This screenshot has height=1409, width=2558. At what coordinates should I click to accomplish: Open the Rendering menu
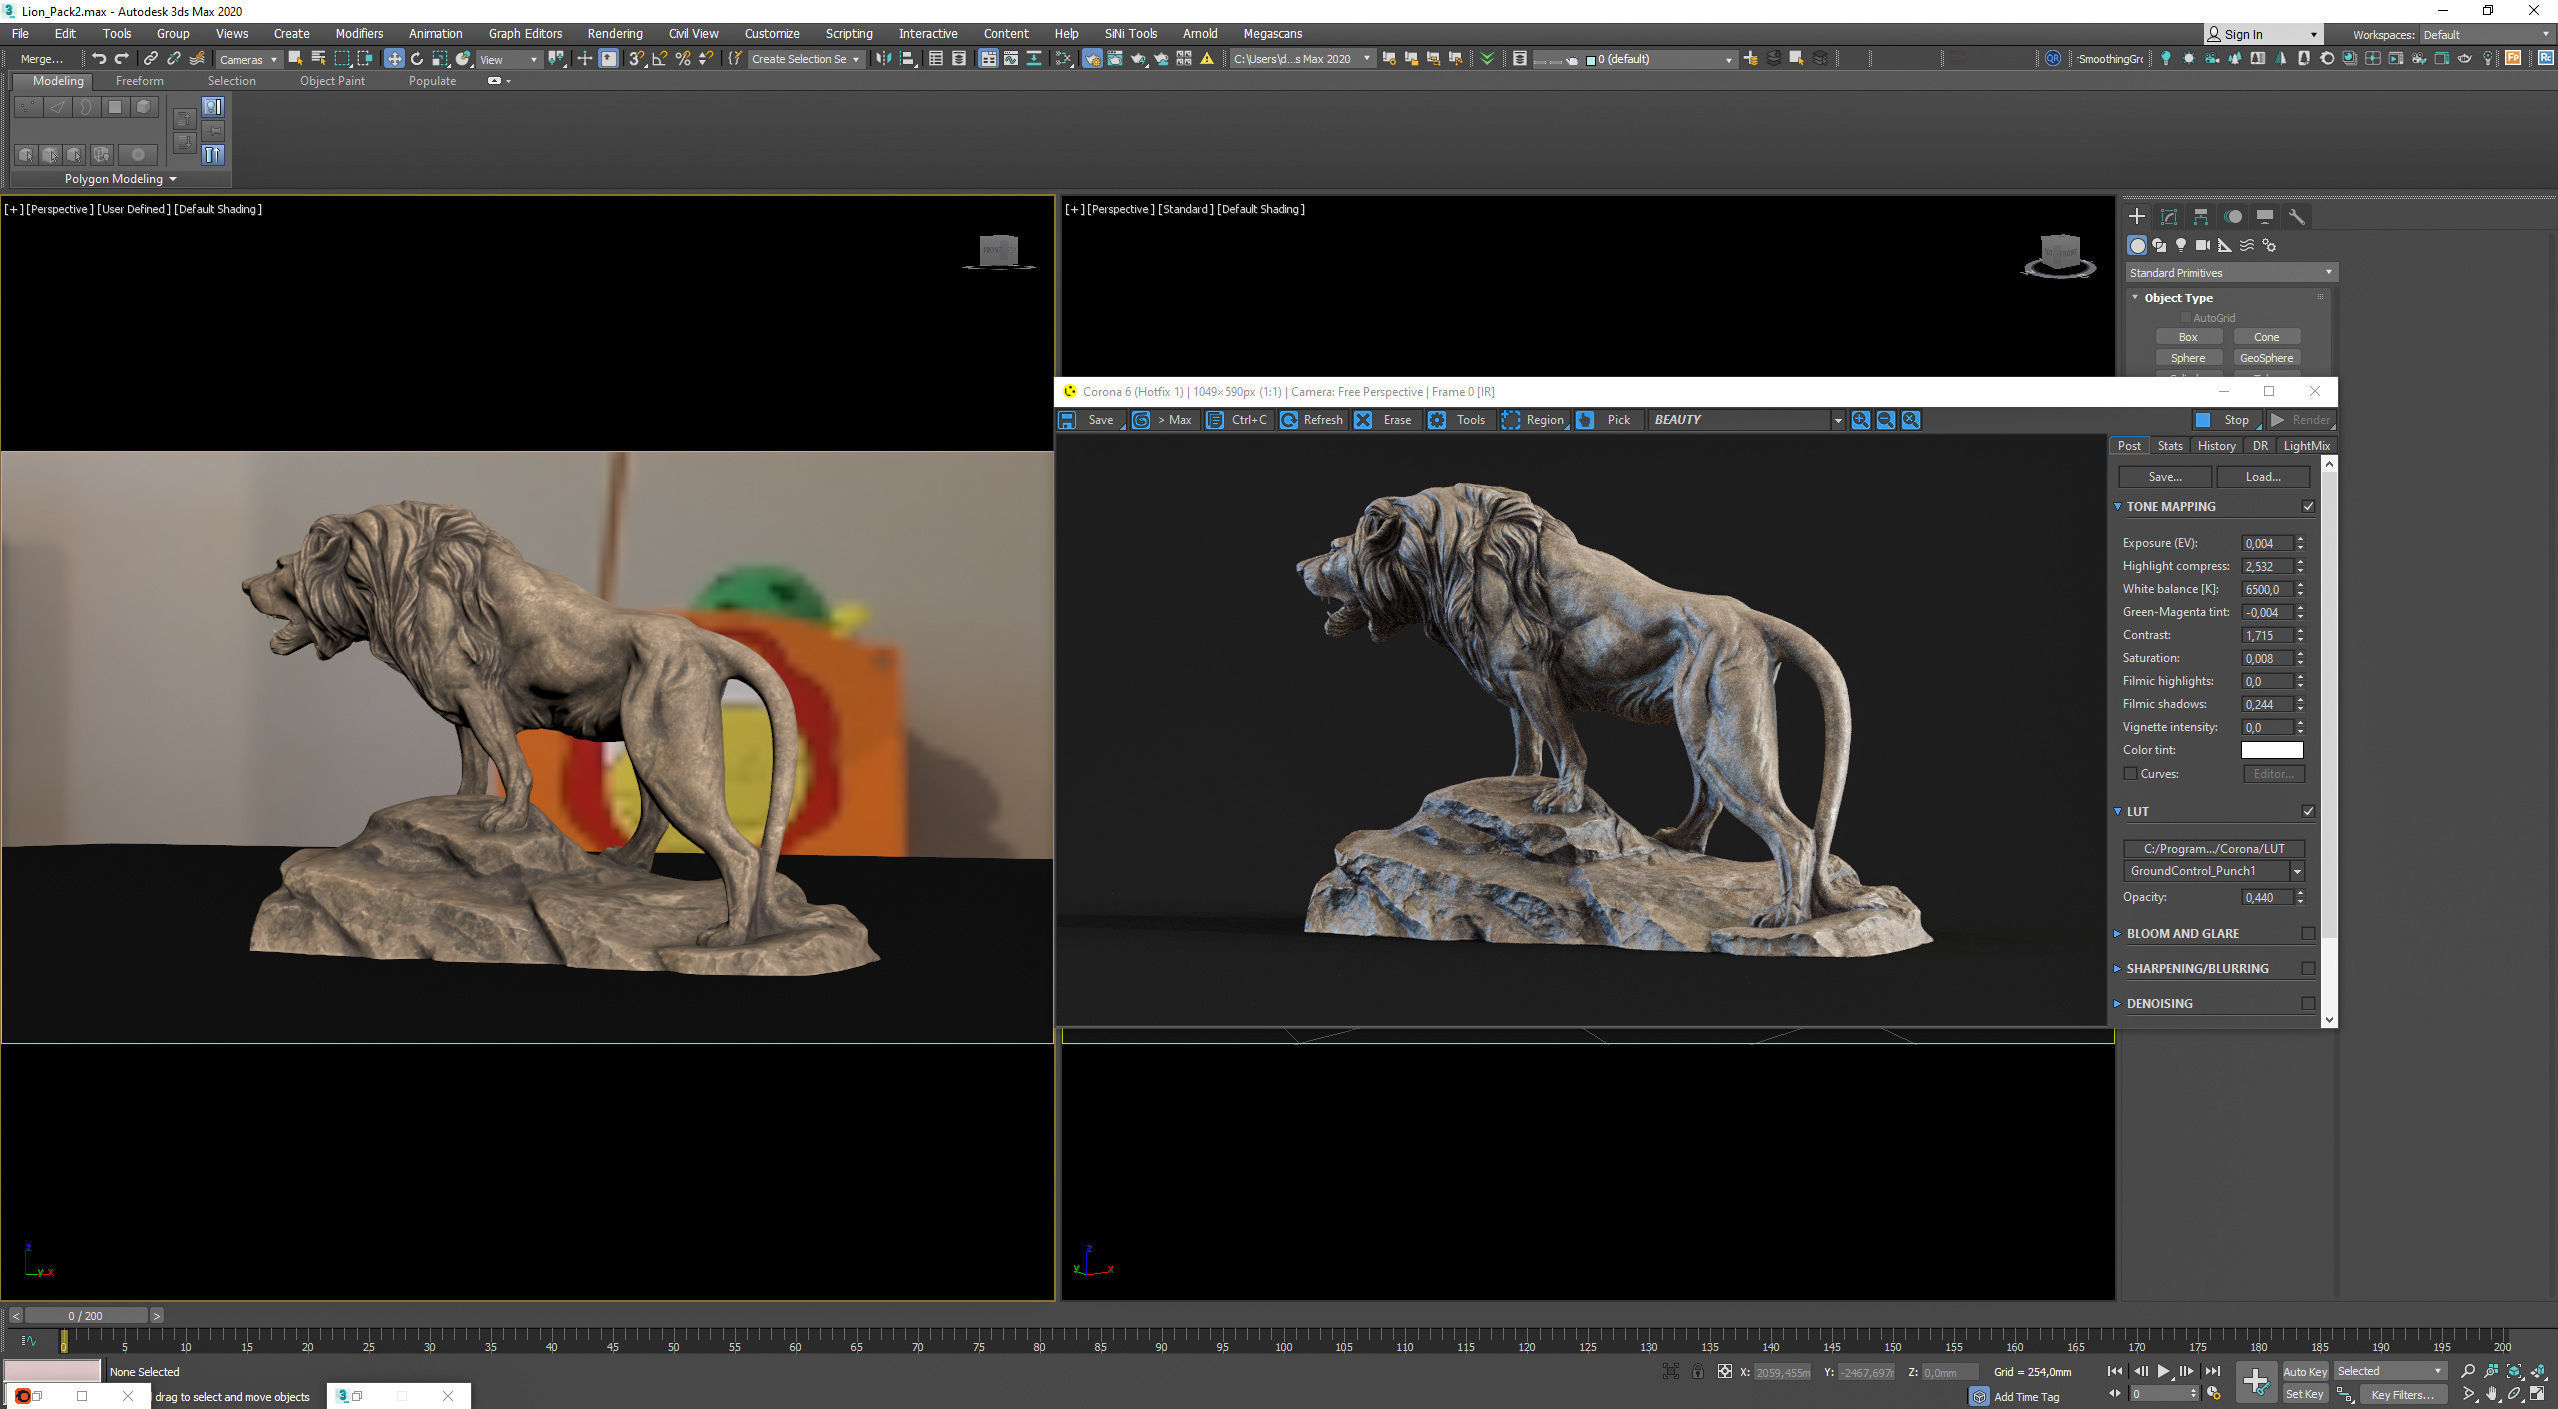(x=615, y=34)
